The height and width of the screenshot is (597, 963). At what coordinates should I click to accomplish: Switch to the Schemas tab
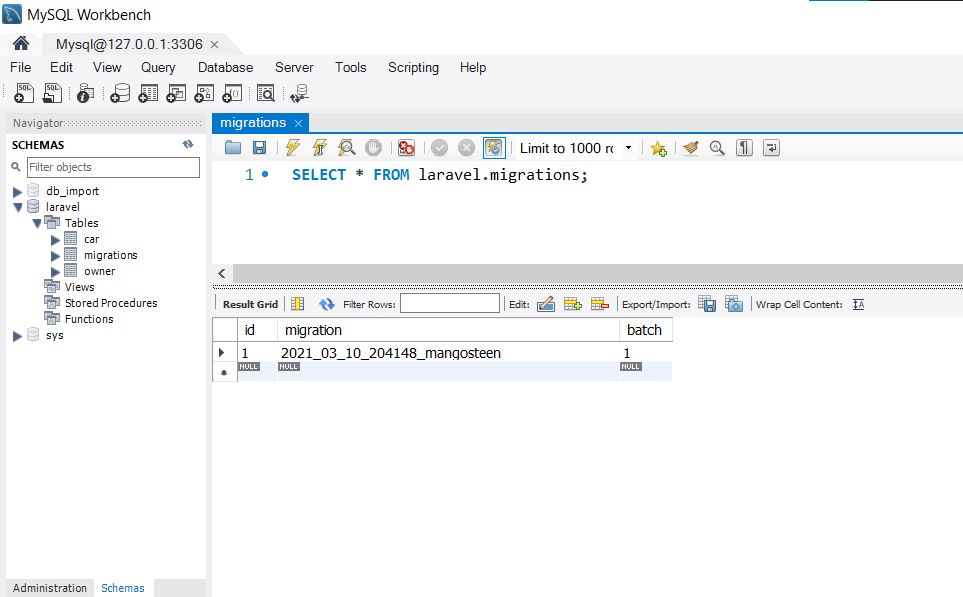tap(123, 588)
